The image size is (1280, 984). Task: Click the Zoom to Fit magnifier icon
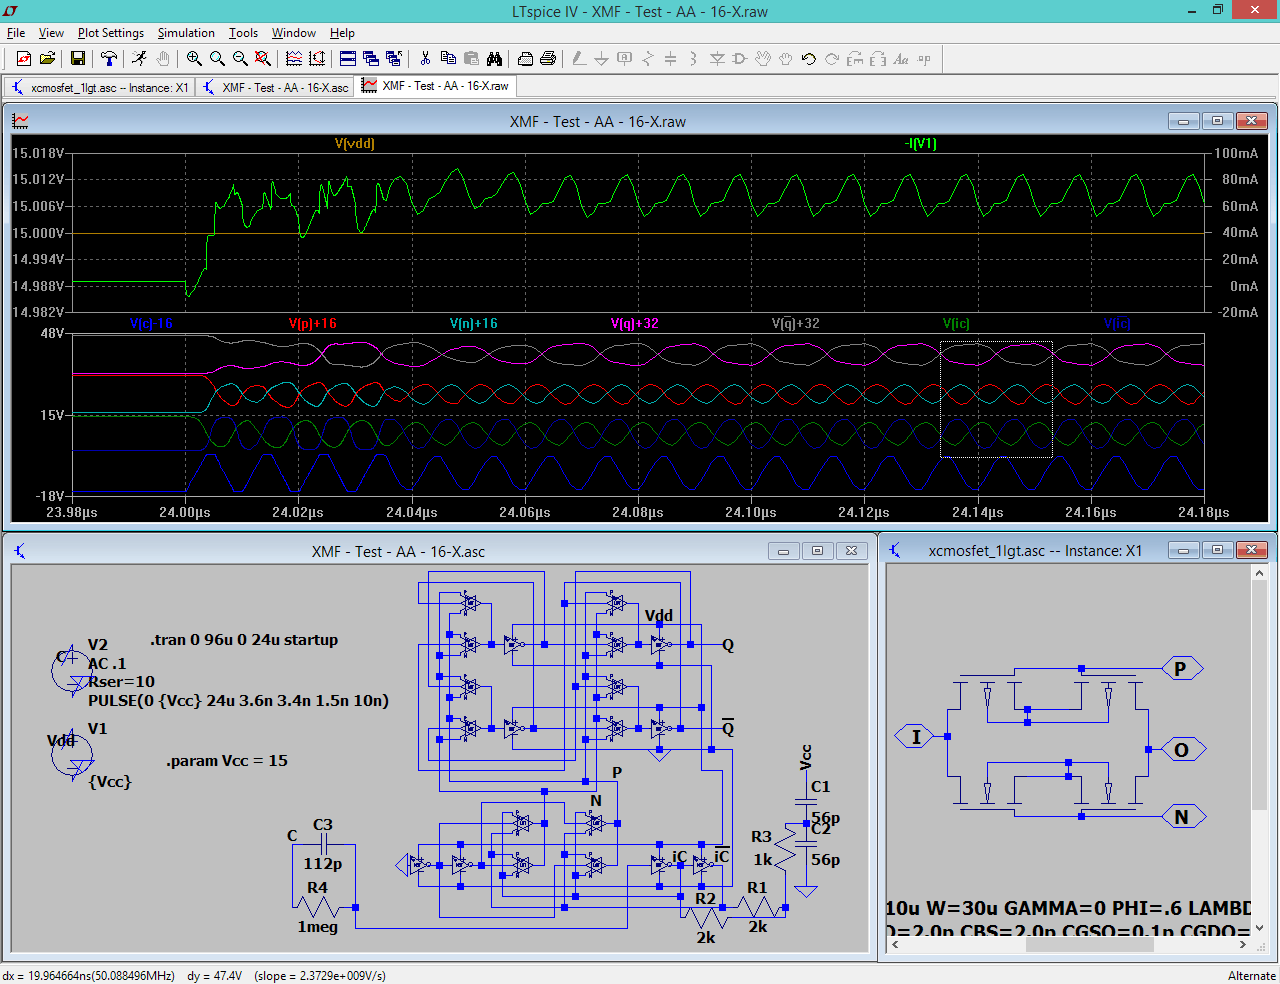pos(263,59)
